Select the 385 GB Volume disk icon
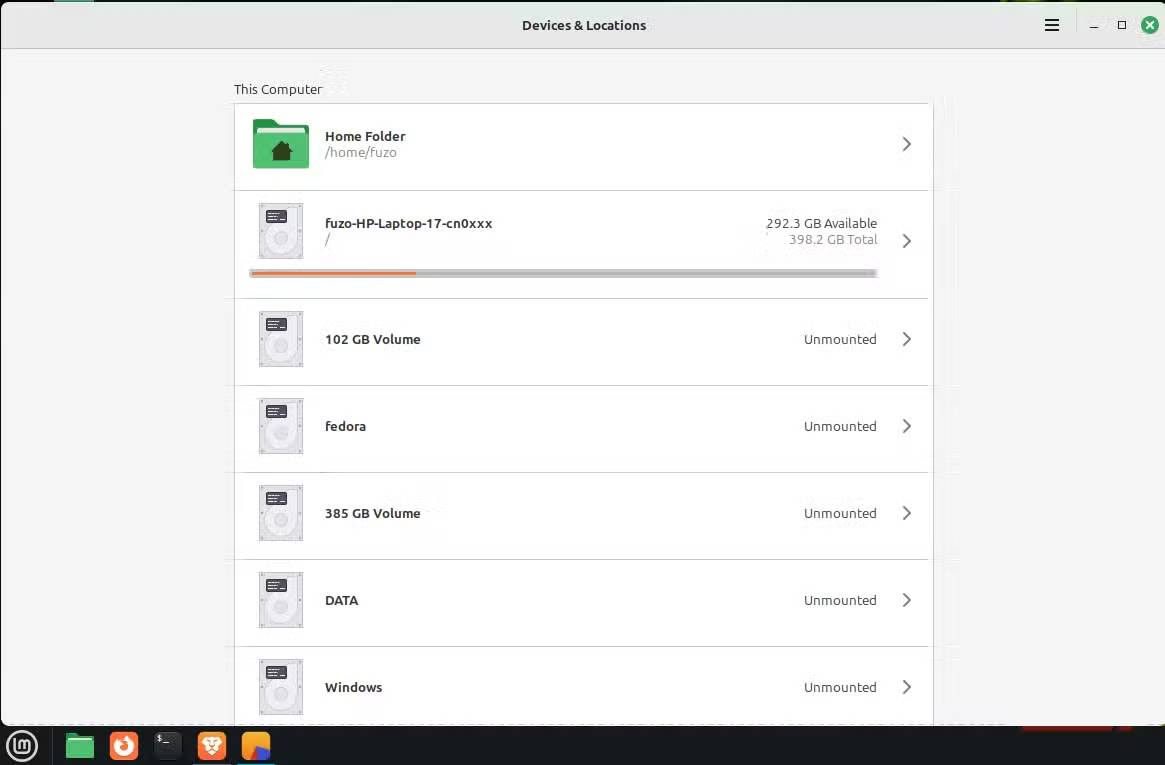 (x=280, y=513)
